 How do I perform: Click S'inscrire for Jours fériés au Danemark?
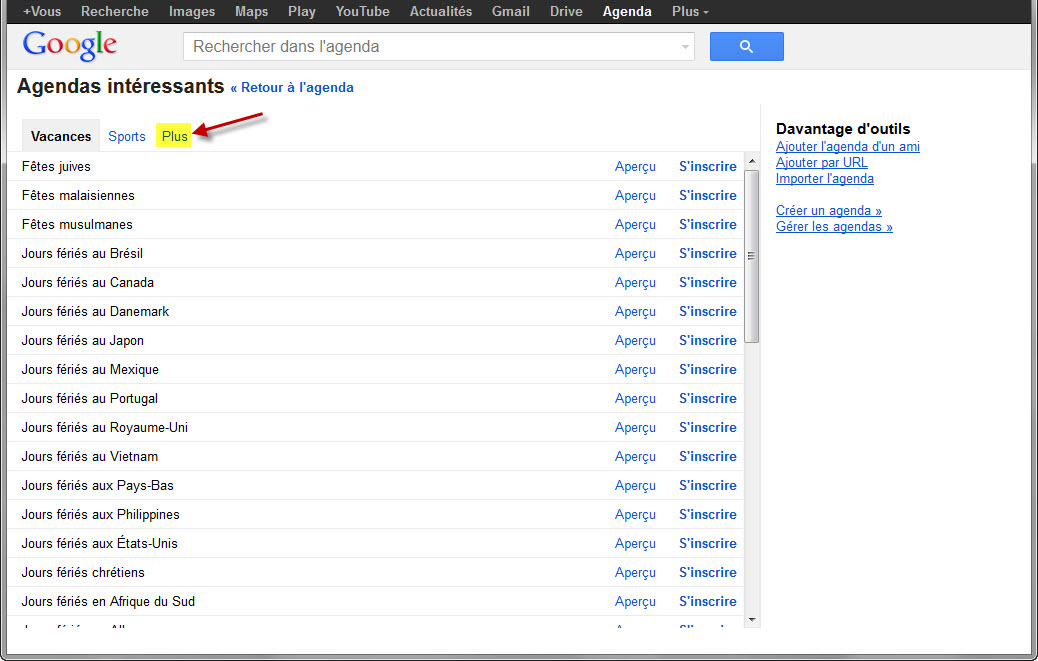click(x=708, y=312)
